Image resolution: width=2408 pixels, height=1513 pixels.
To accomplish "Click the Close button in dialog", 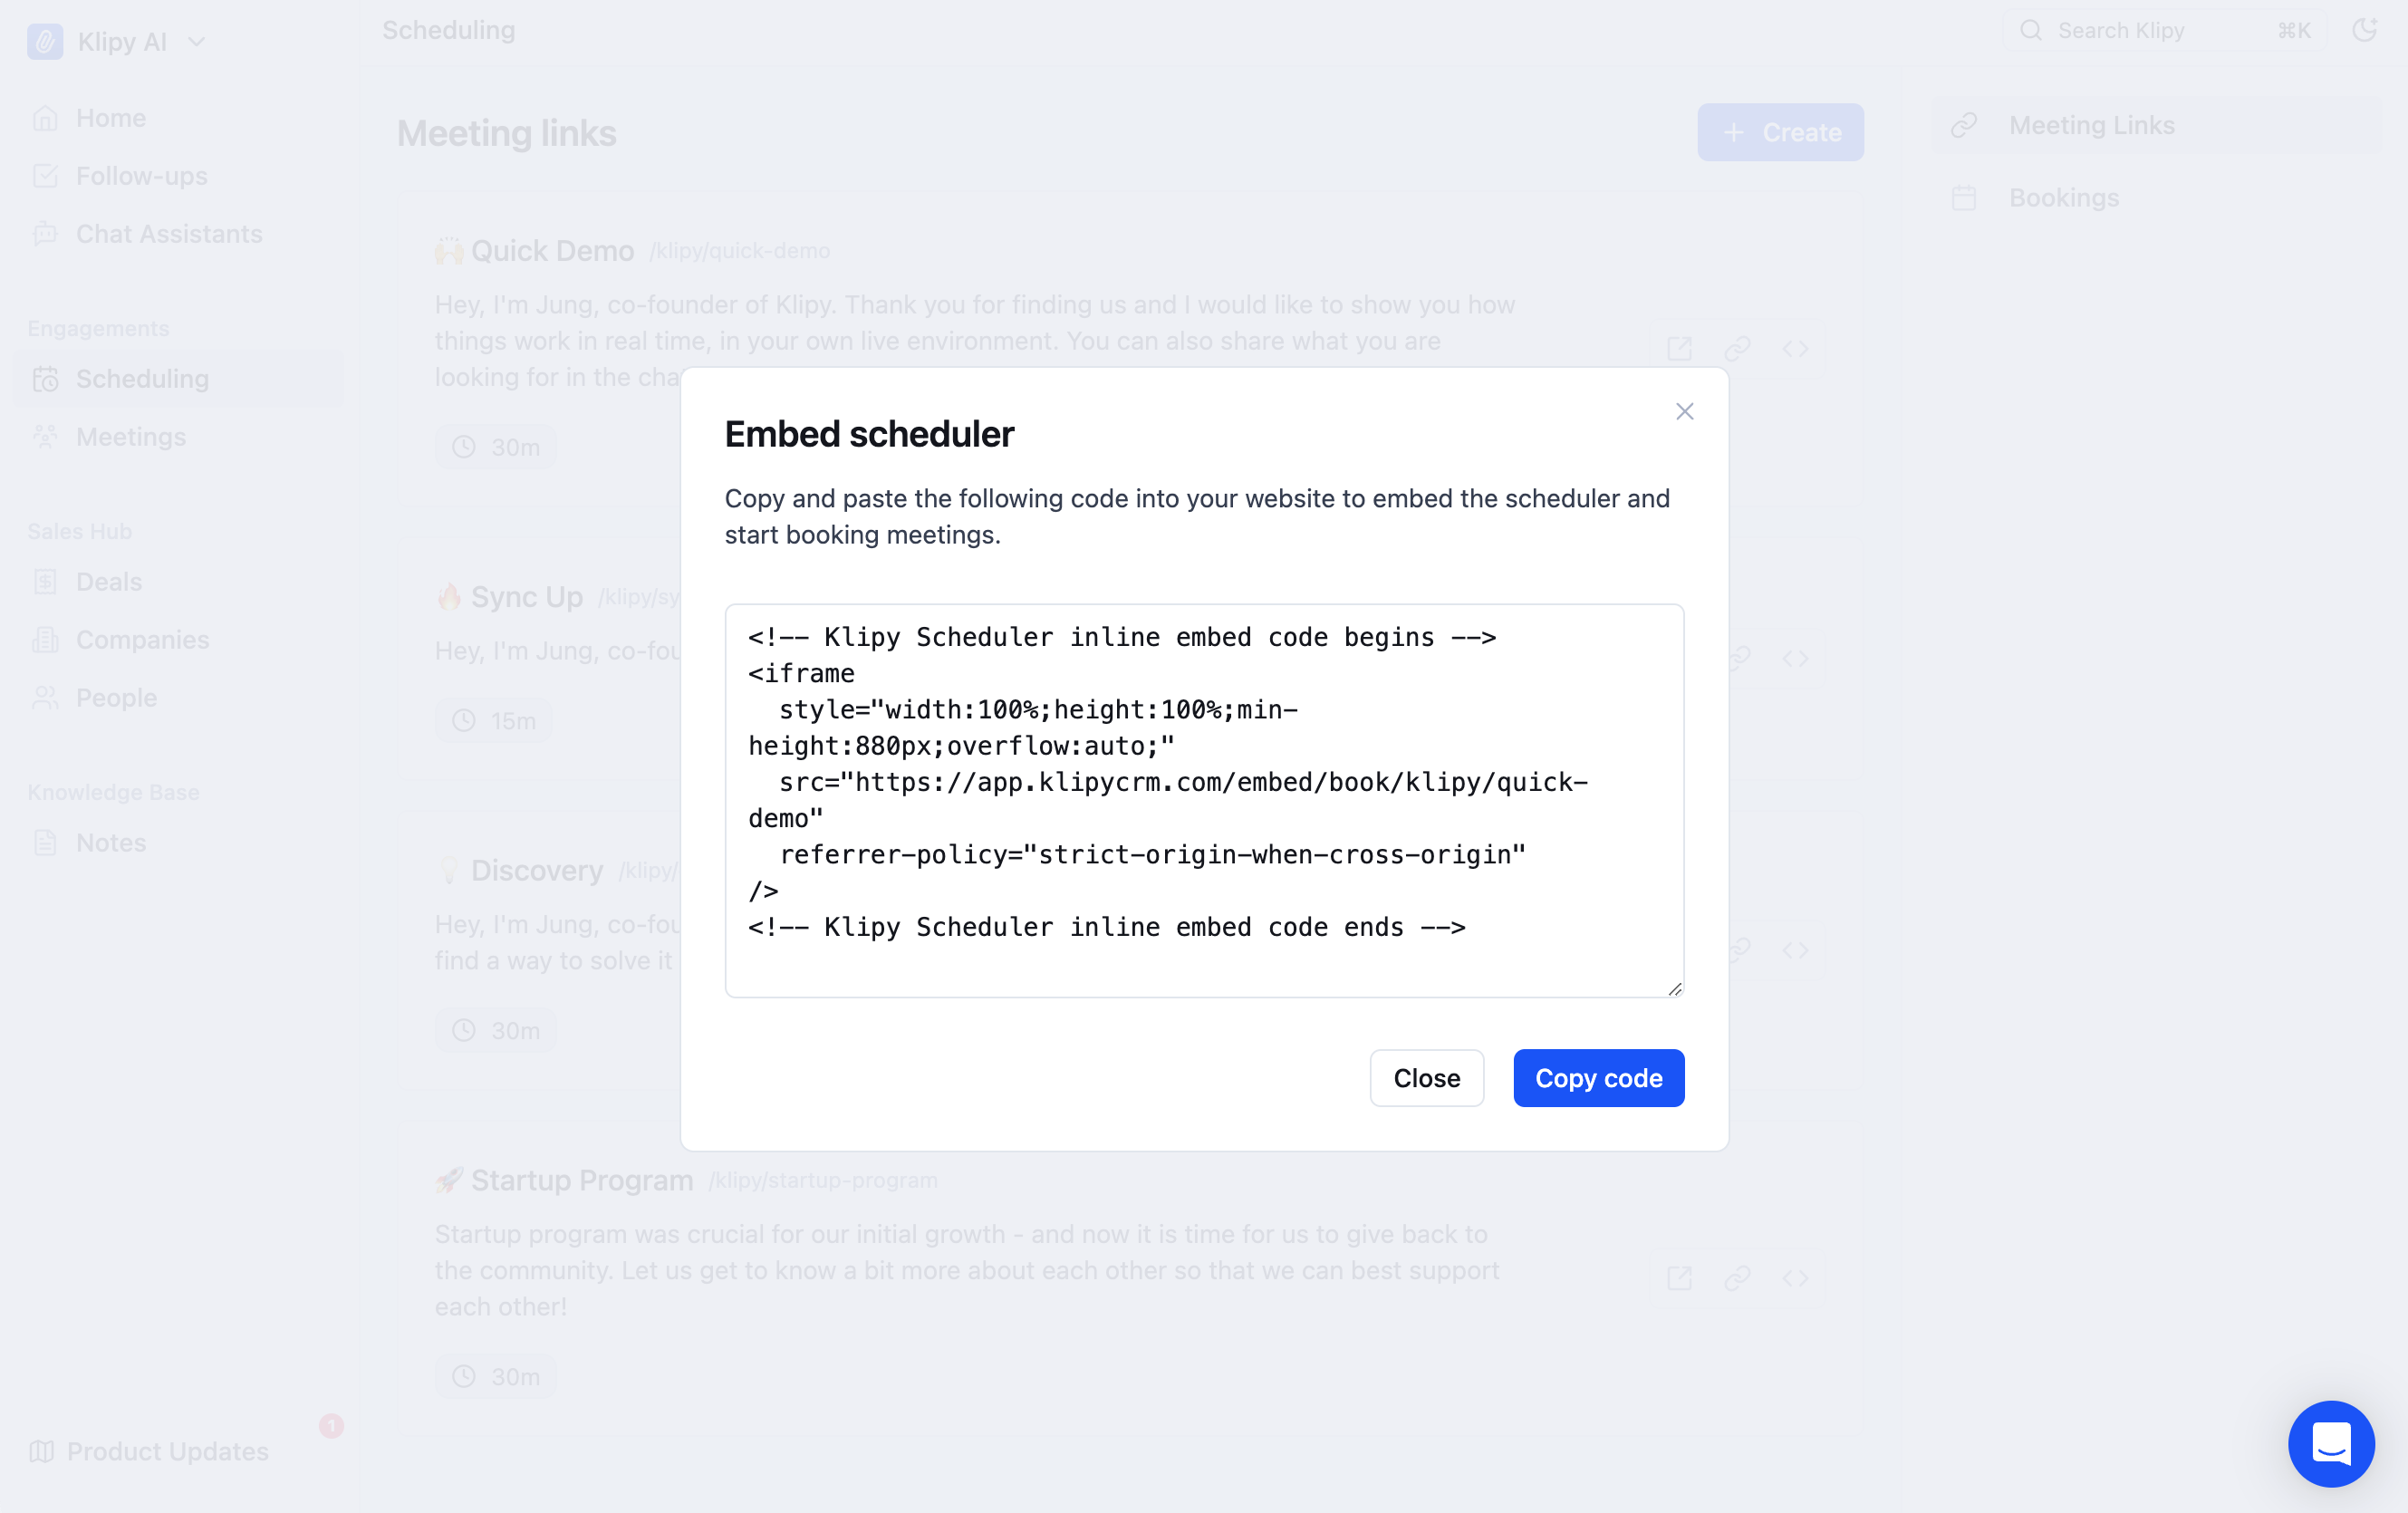I will tap(1426, 1077).
